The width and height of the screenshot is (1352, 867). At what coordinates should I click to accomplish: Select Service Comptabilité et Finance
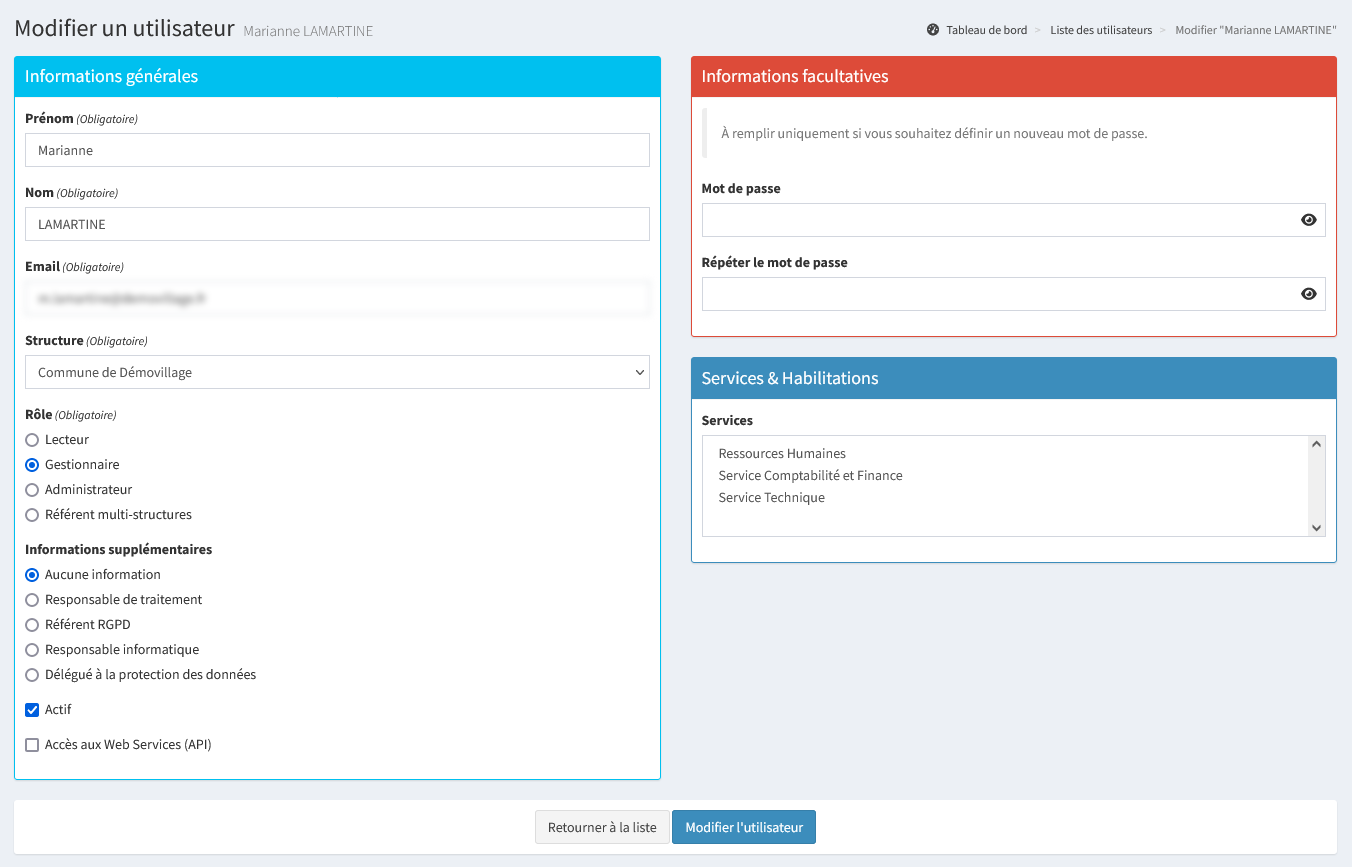pyautogui.click(x=810, y=476)
